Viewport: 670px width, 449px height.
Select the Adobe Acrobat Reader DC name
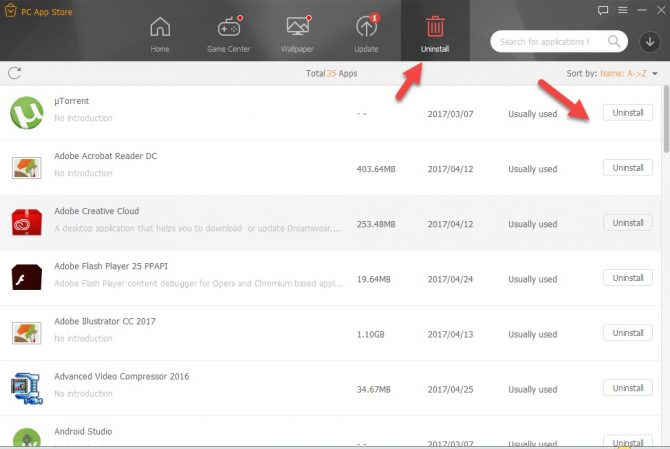pos(106,156)
